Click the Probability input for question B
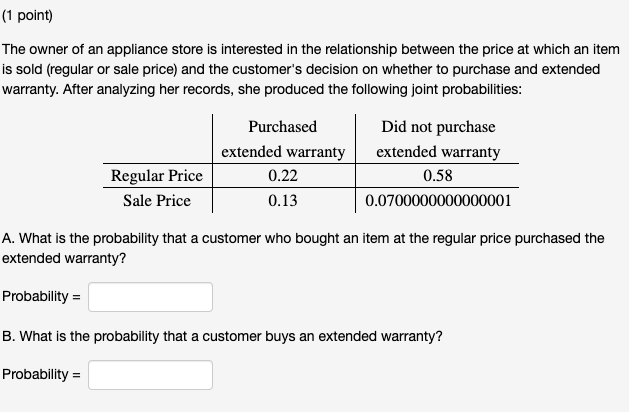Viewport: 629px width, 412px height. (150, 375)
